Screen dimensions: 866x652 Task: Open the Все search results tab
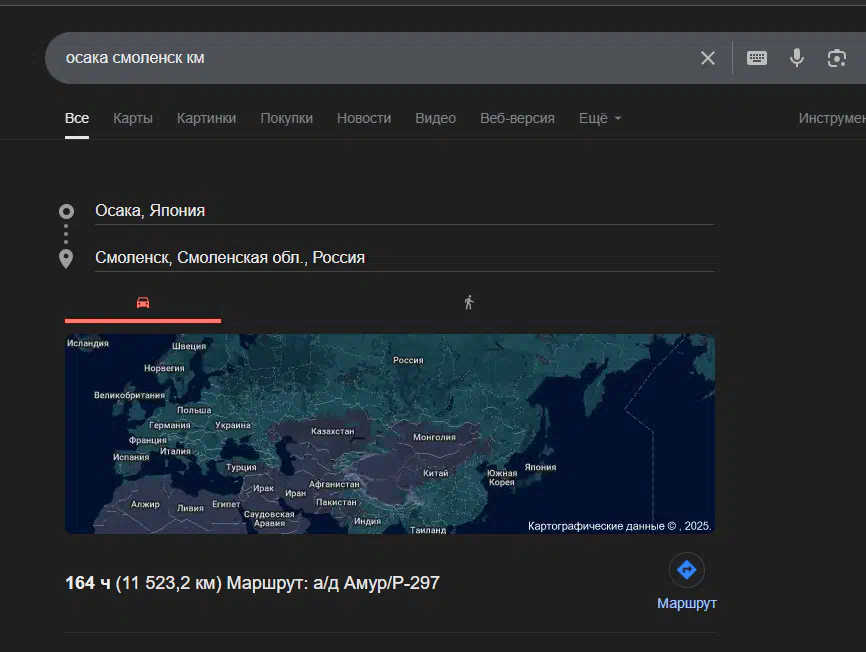click(x=77, y=118)
